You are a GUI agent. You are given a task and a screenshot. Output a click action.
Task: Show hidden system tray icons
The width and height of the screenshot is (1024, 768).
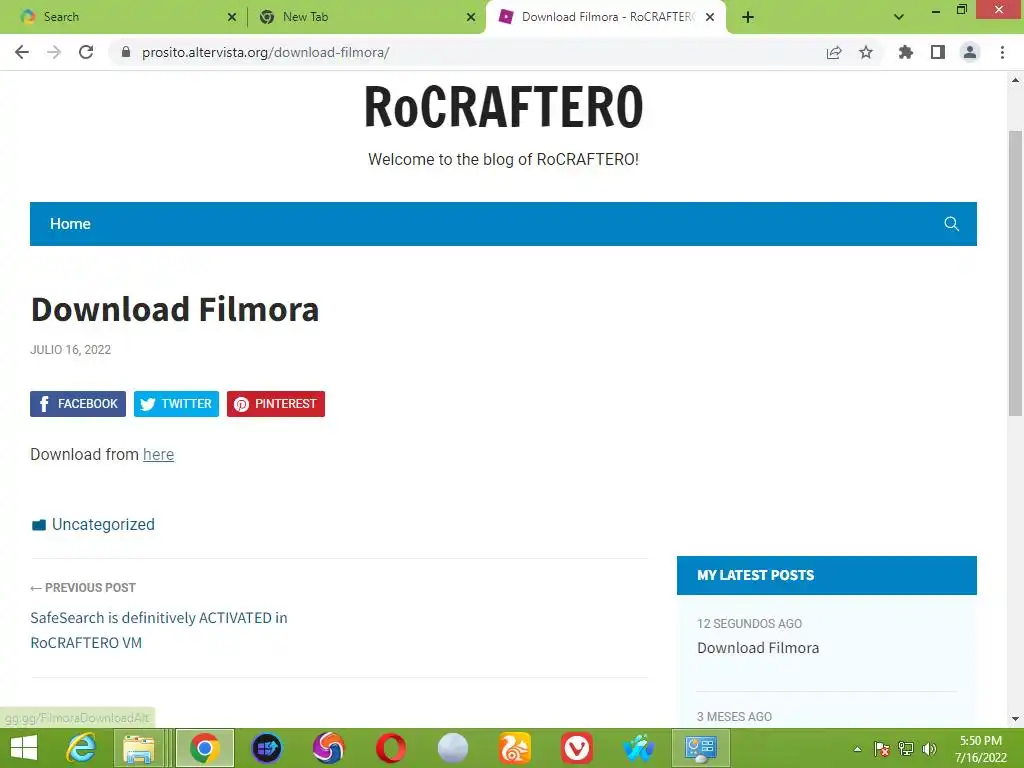point(857,749)
